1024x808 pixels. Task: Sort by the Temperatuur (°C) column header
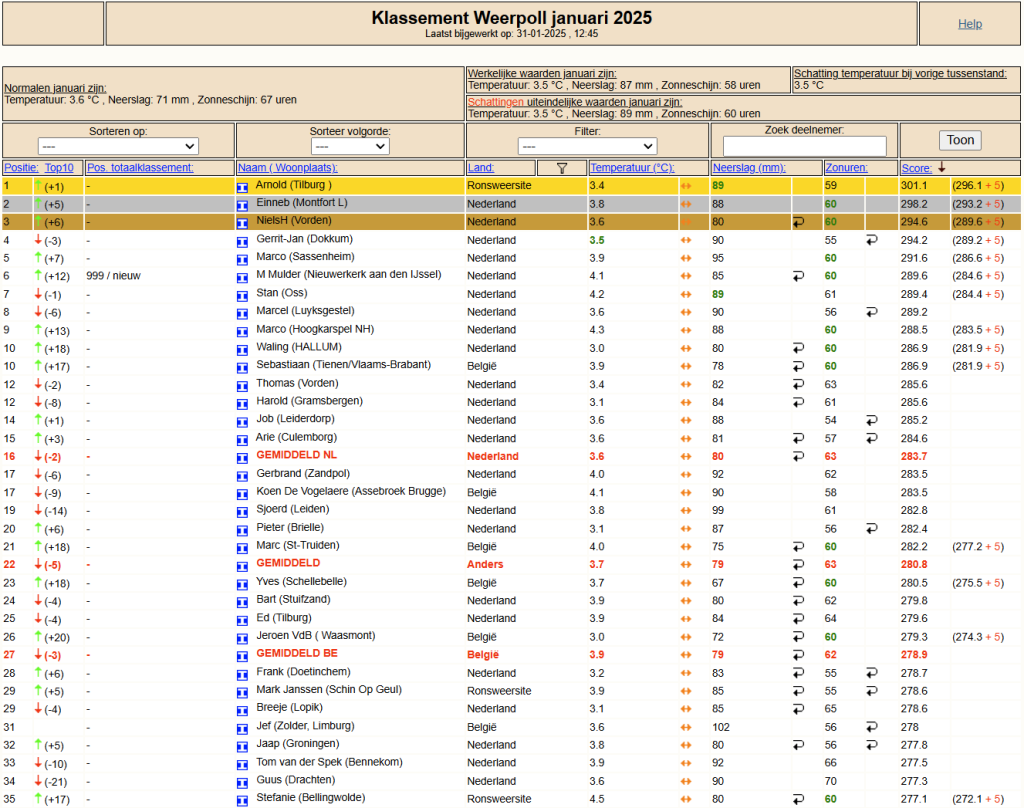click(x=632, y=168)
